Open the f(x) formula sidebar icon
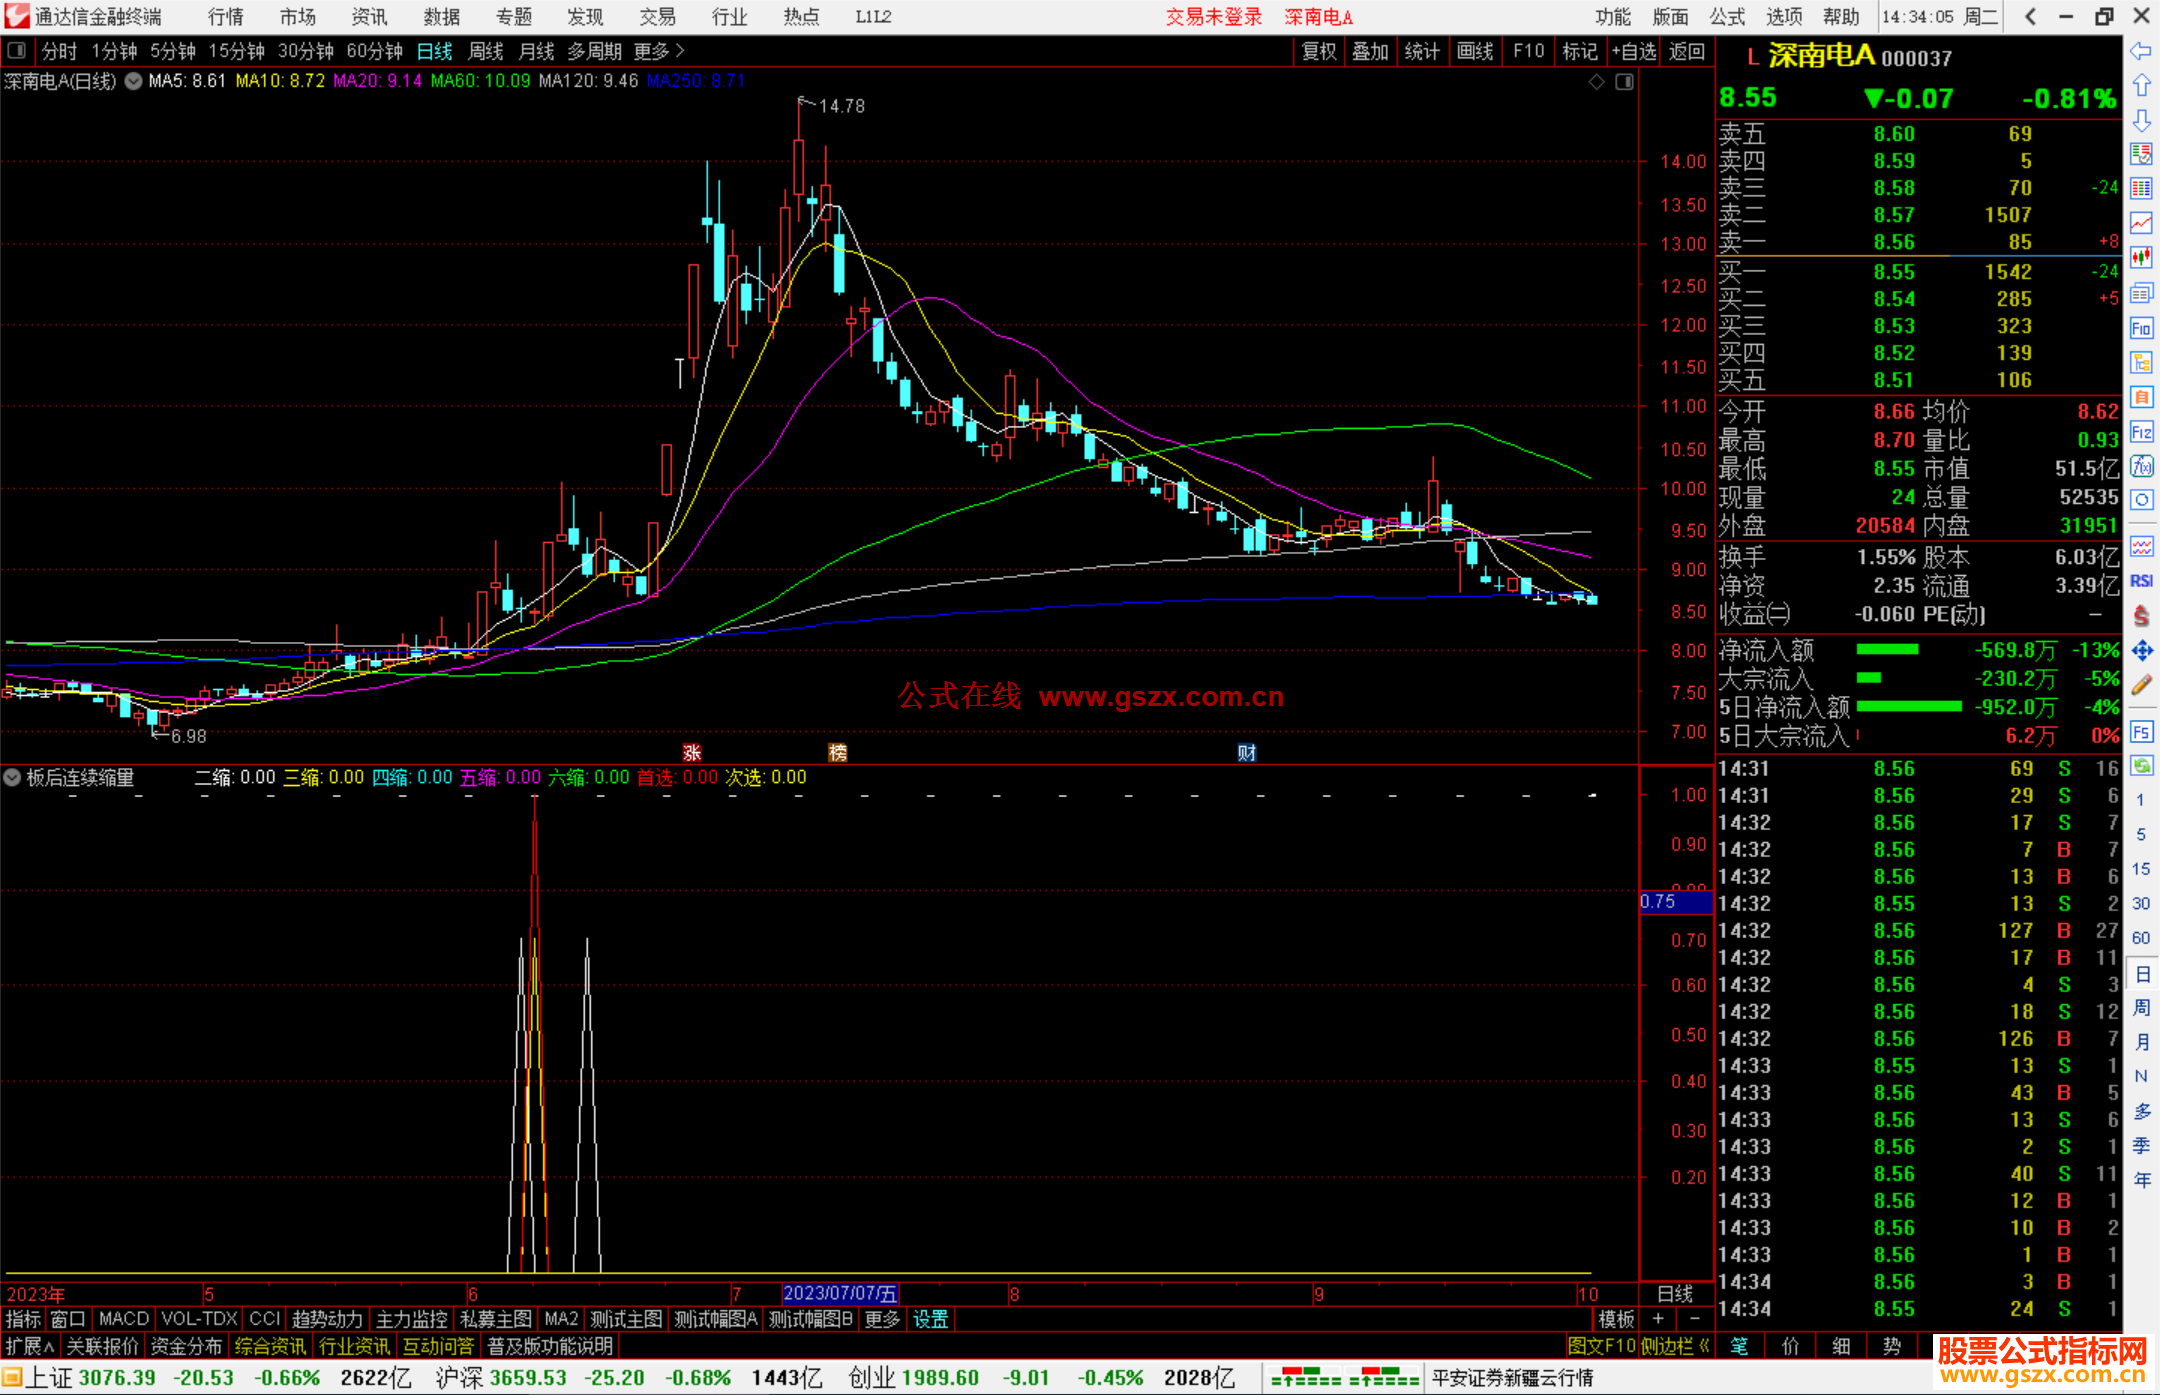 [2141, 466]
